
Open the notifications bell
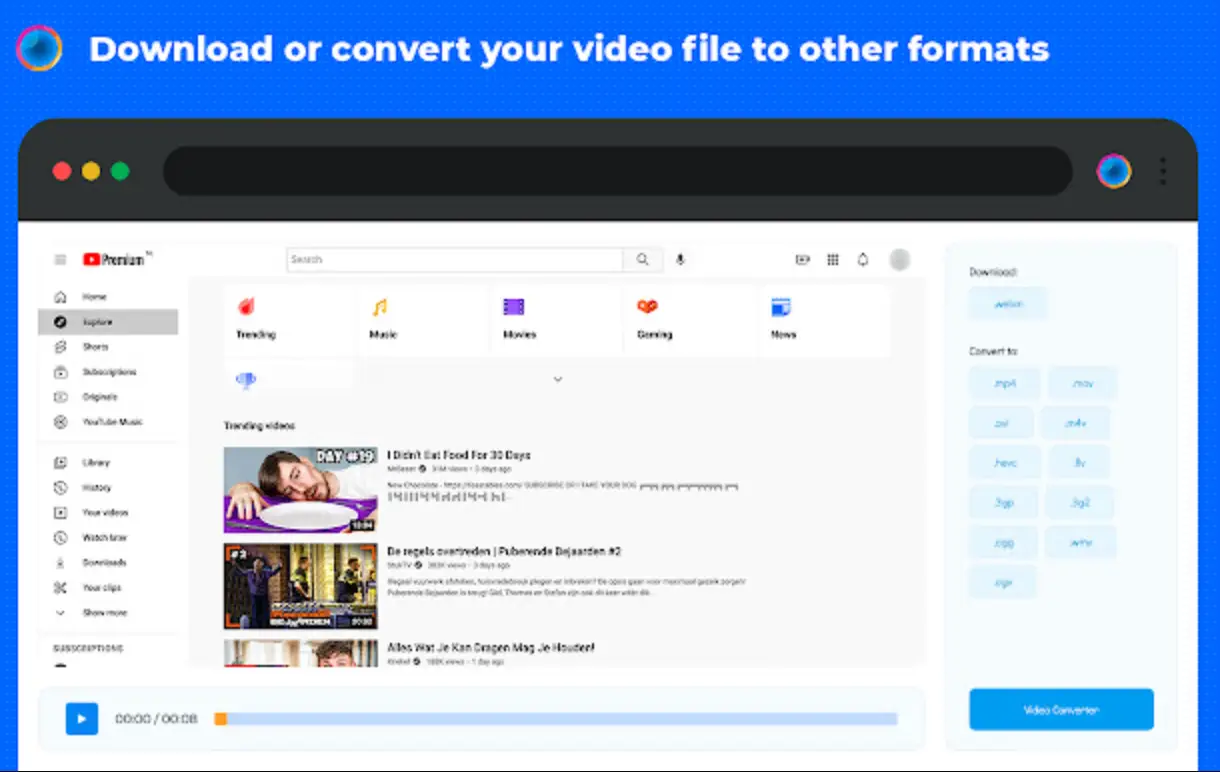click(x=862, y=259)
